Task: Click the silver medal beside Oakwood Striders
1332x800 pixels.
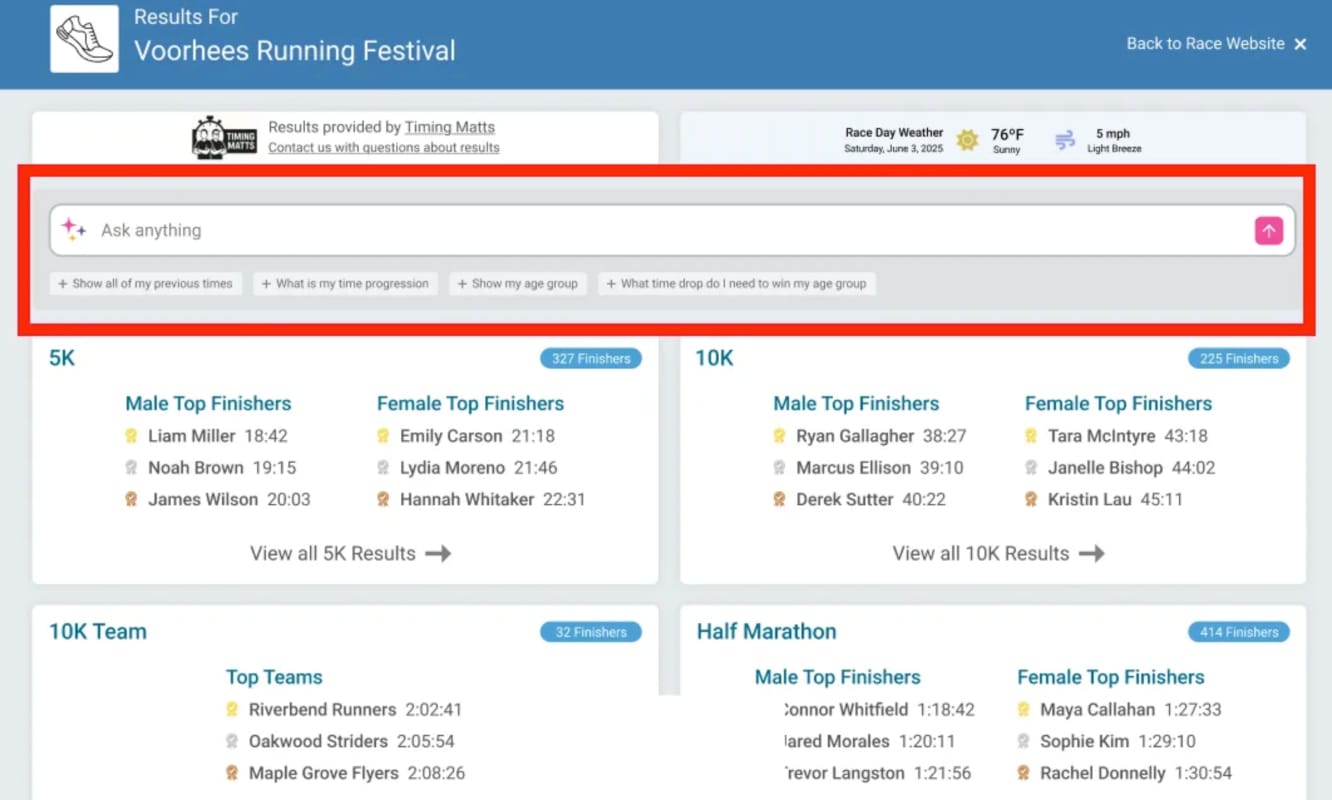Action: click(232, 742)
